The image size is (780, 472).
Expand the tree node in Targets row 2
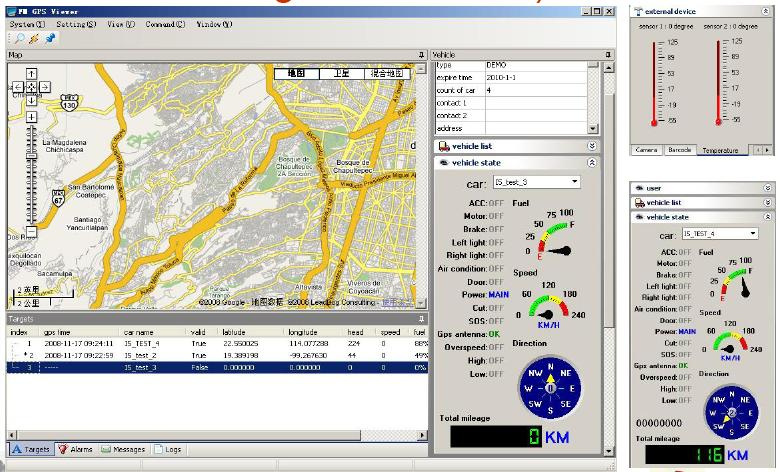coord(25,354)
